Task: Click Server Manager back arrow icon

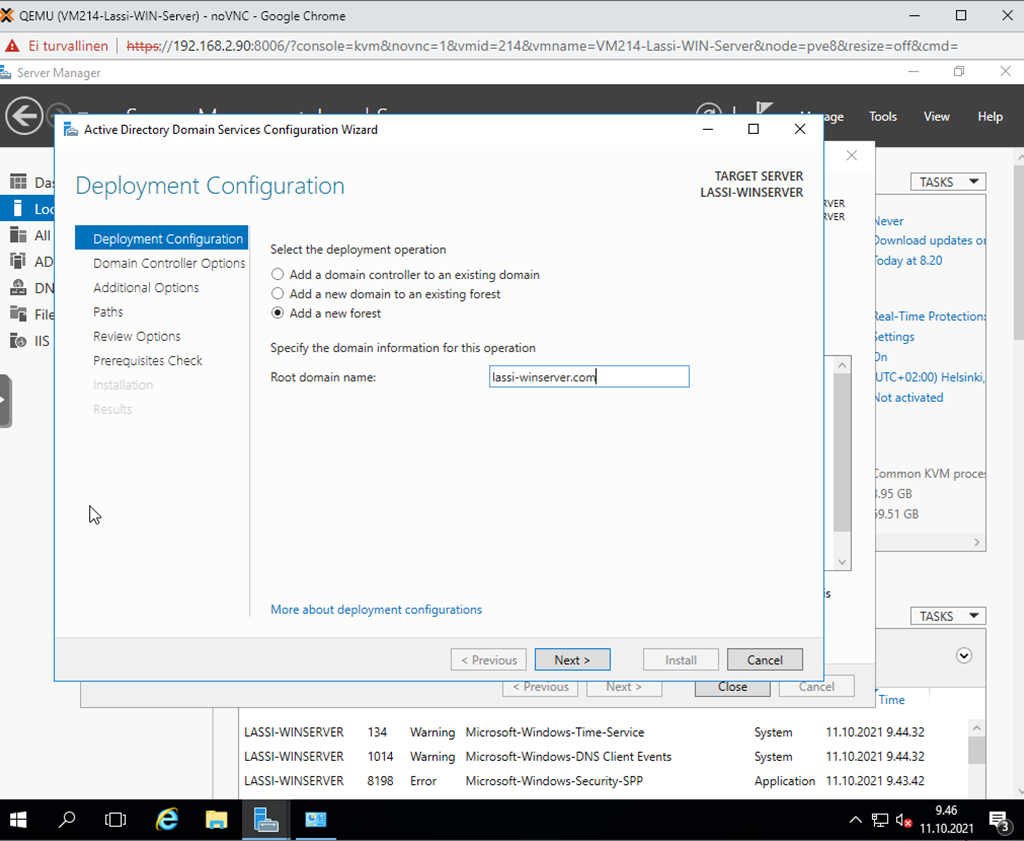Action: tap(24, 116)
